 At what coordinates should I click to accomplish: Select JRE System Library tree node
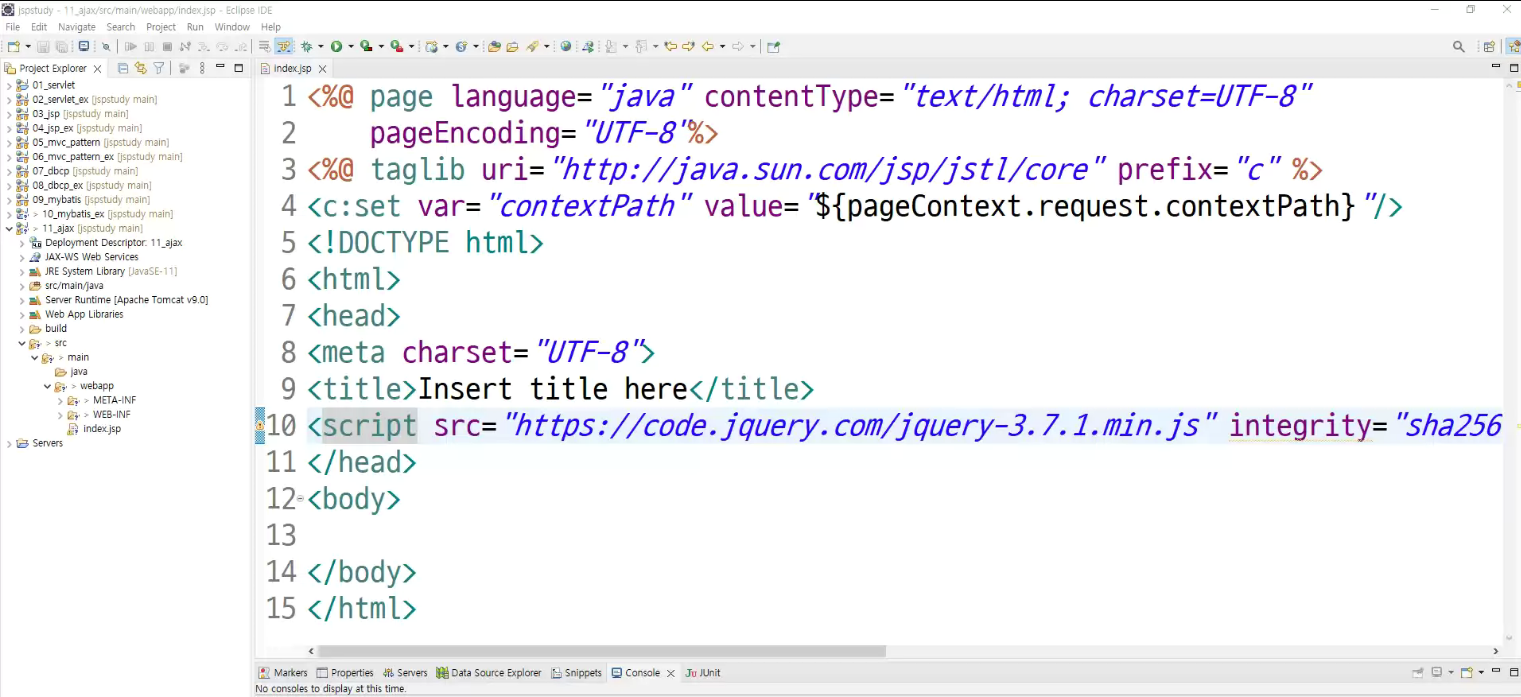point(110,271)
